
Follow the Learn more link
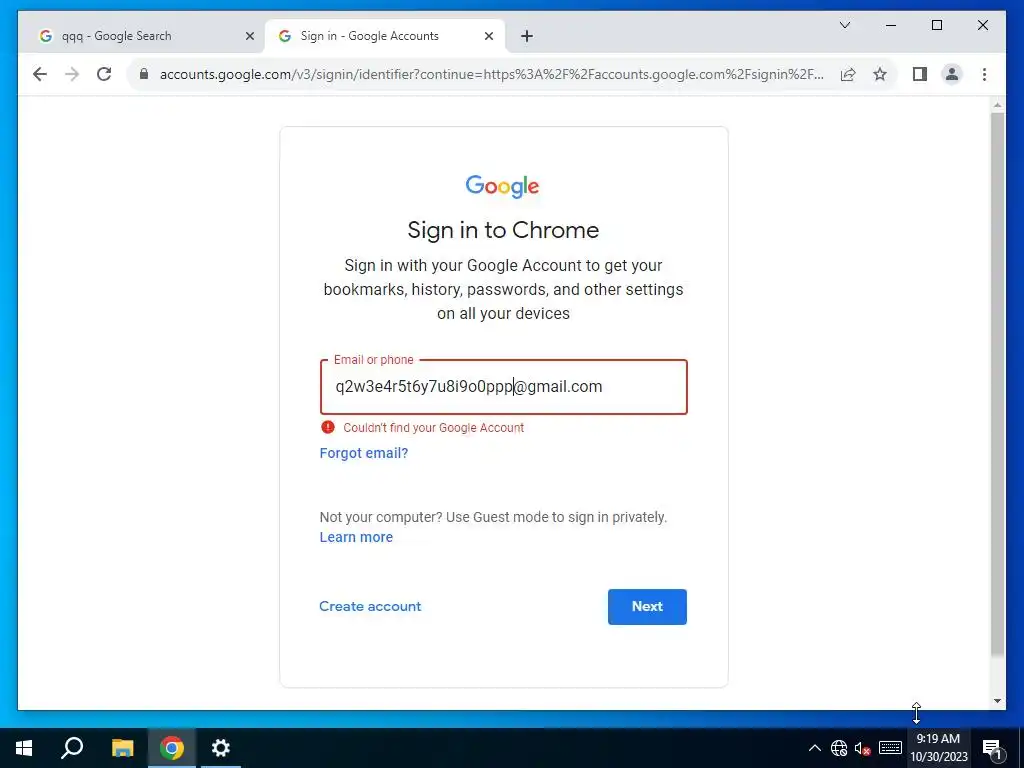click(356, 537)
